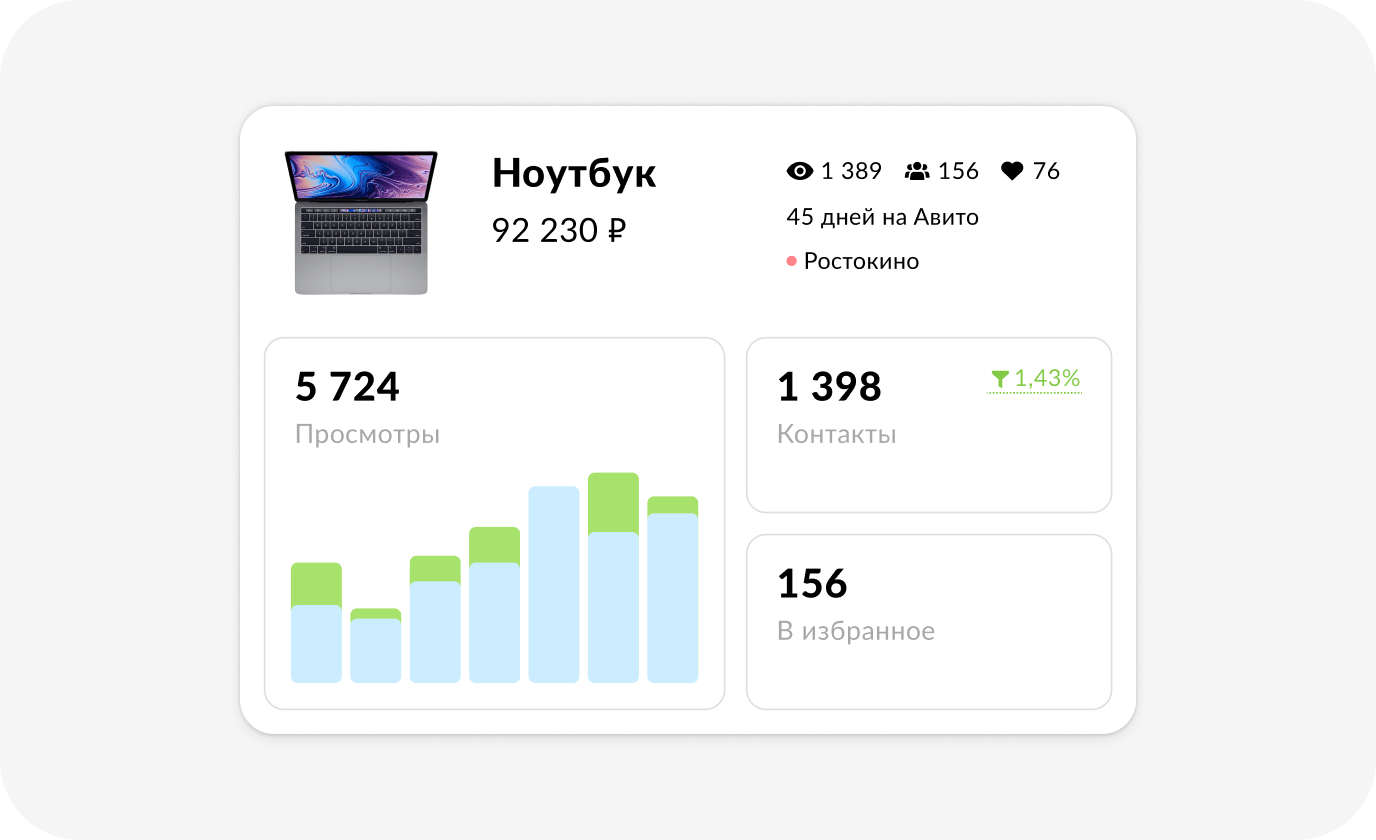Click the Ростокино location label
Viewport: 1376px width, 840px height.
coord(861,262)
